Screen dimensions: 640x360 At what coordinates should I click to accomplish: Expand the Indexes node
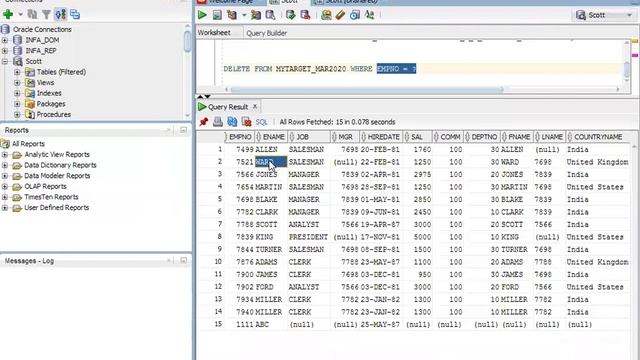17,93
